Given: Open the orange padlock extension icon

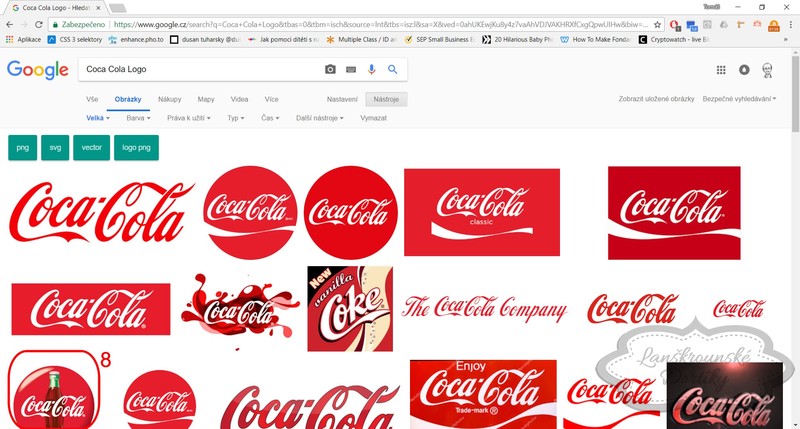Looking at the screenshot, I should coord(774,25).
